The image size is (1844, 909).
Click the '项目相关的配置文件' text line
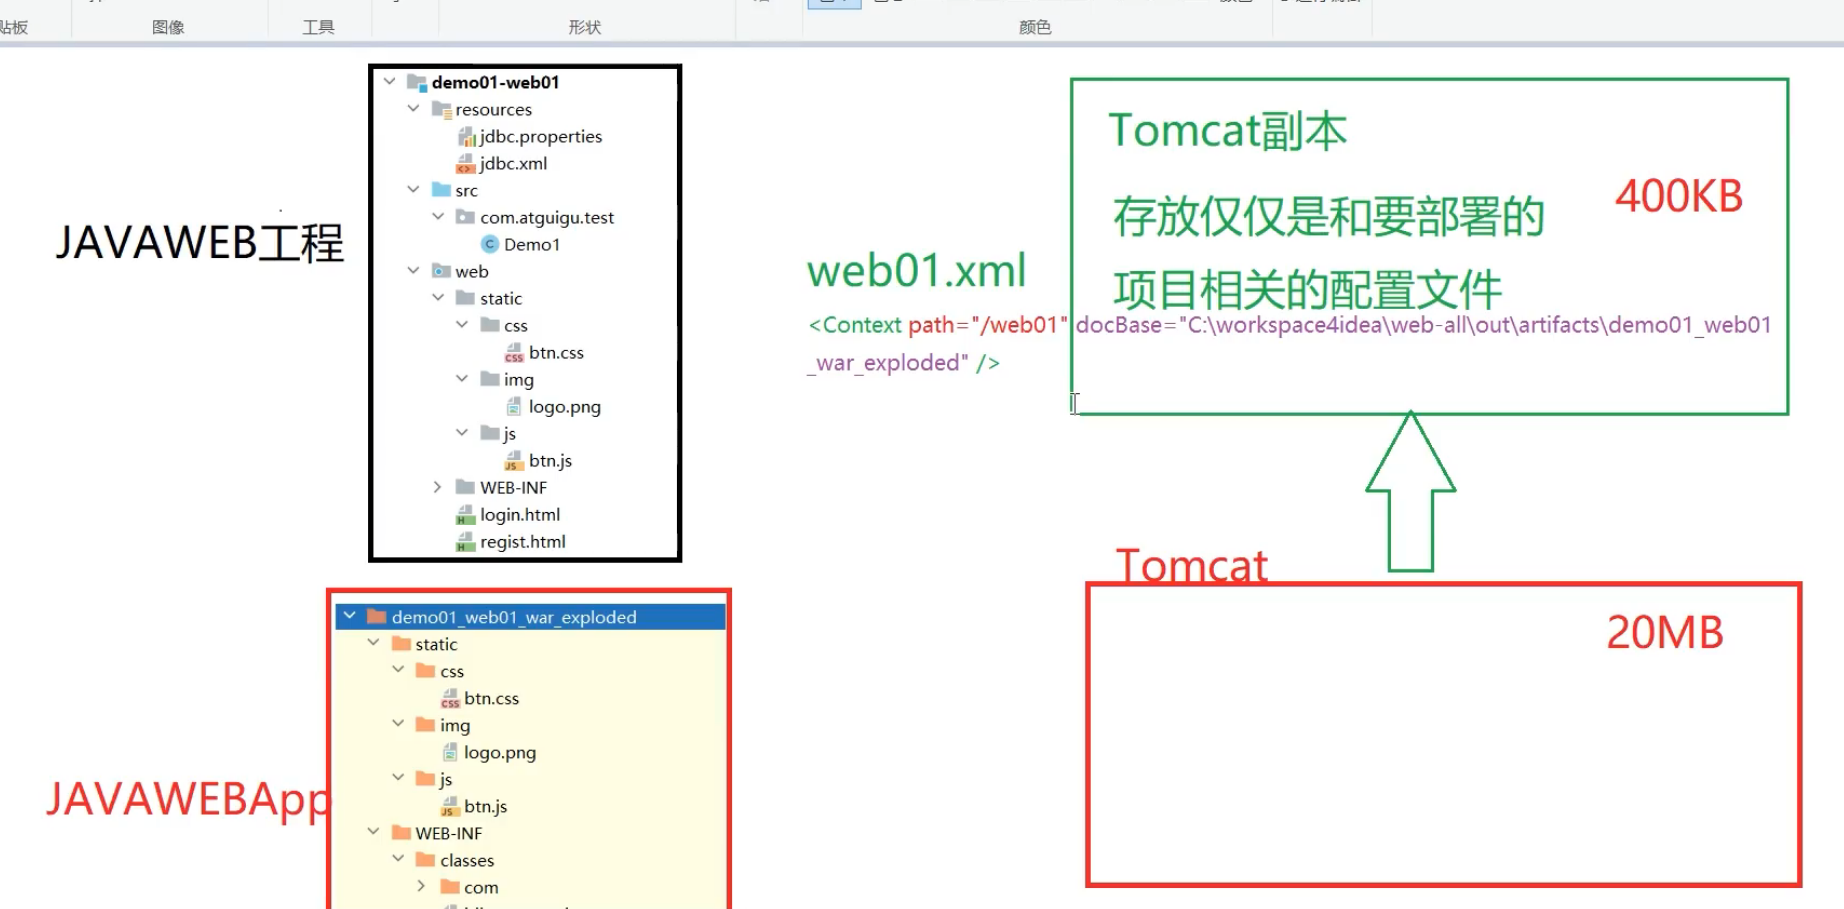tap(1308, 290)
